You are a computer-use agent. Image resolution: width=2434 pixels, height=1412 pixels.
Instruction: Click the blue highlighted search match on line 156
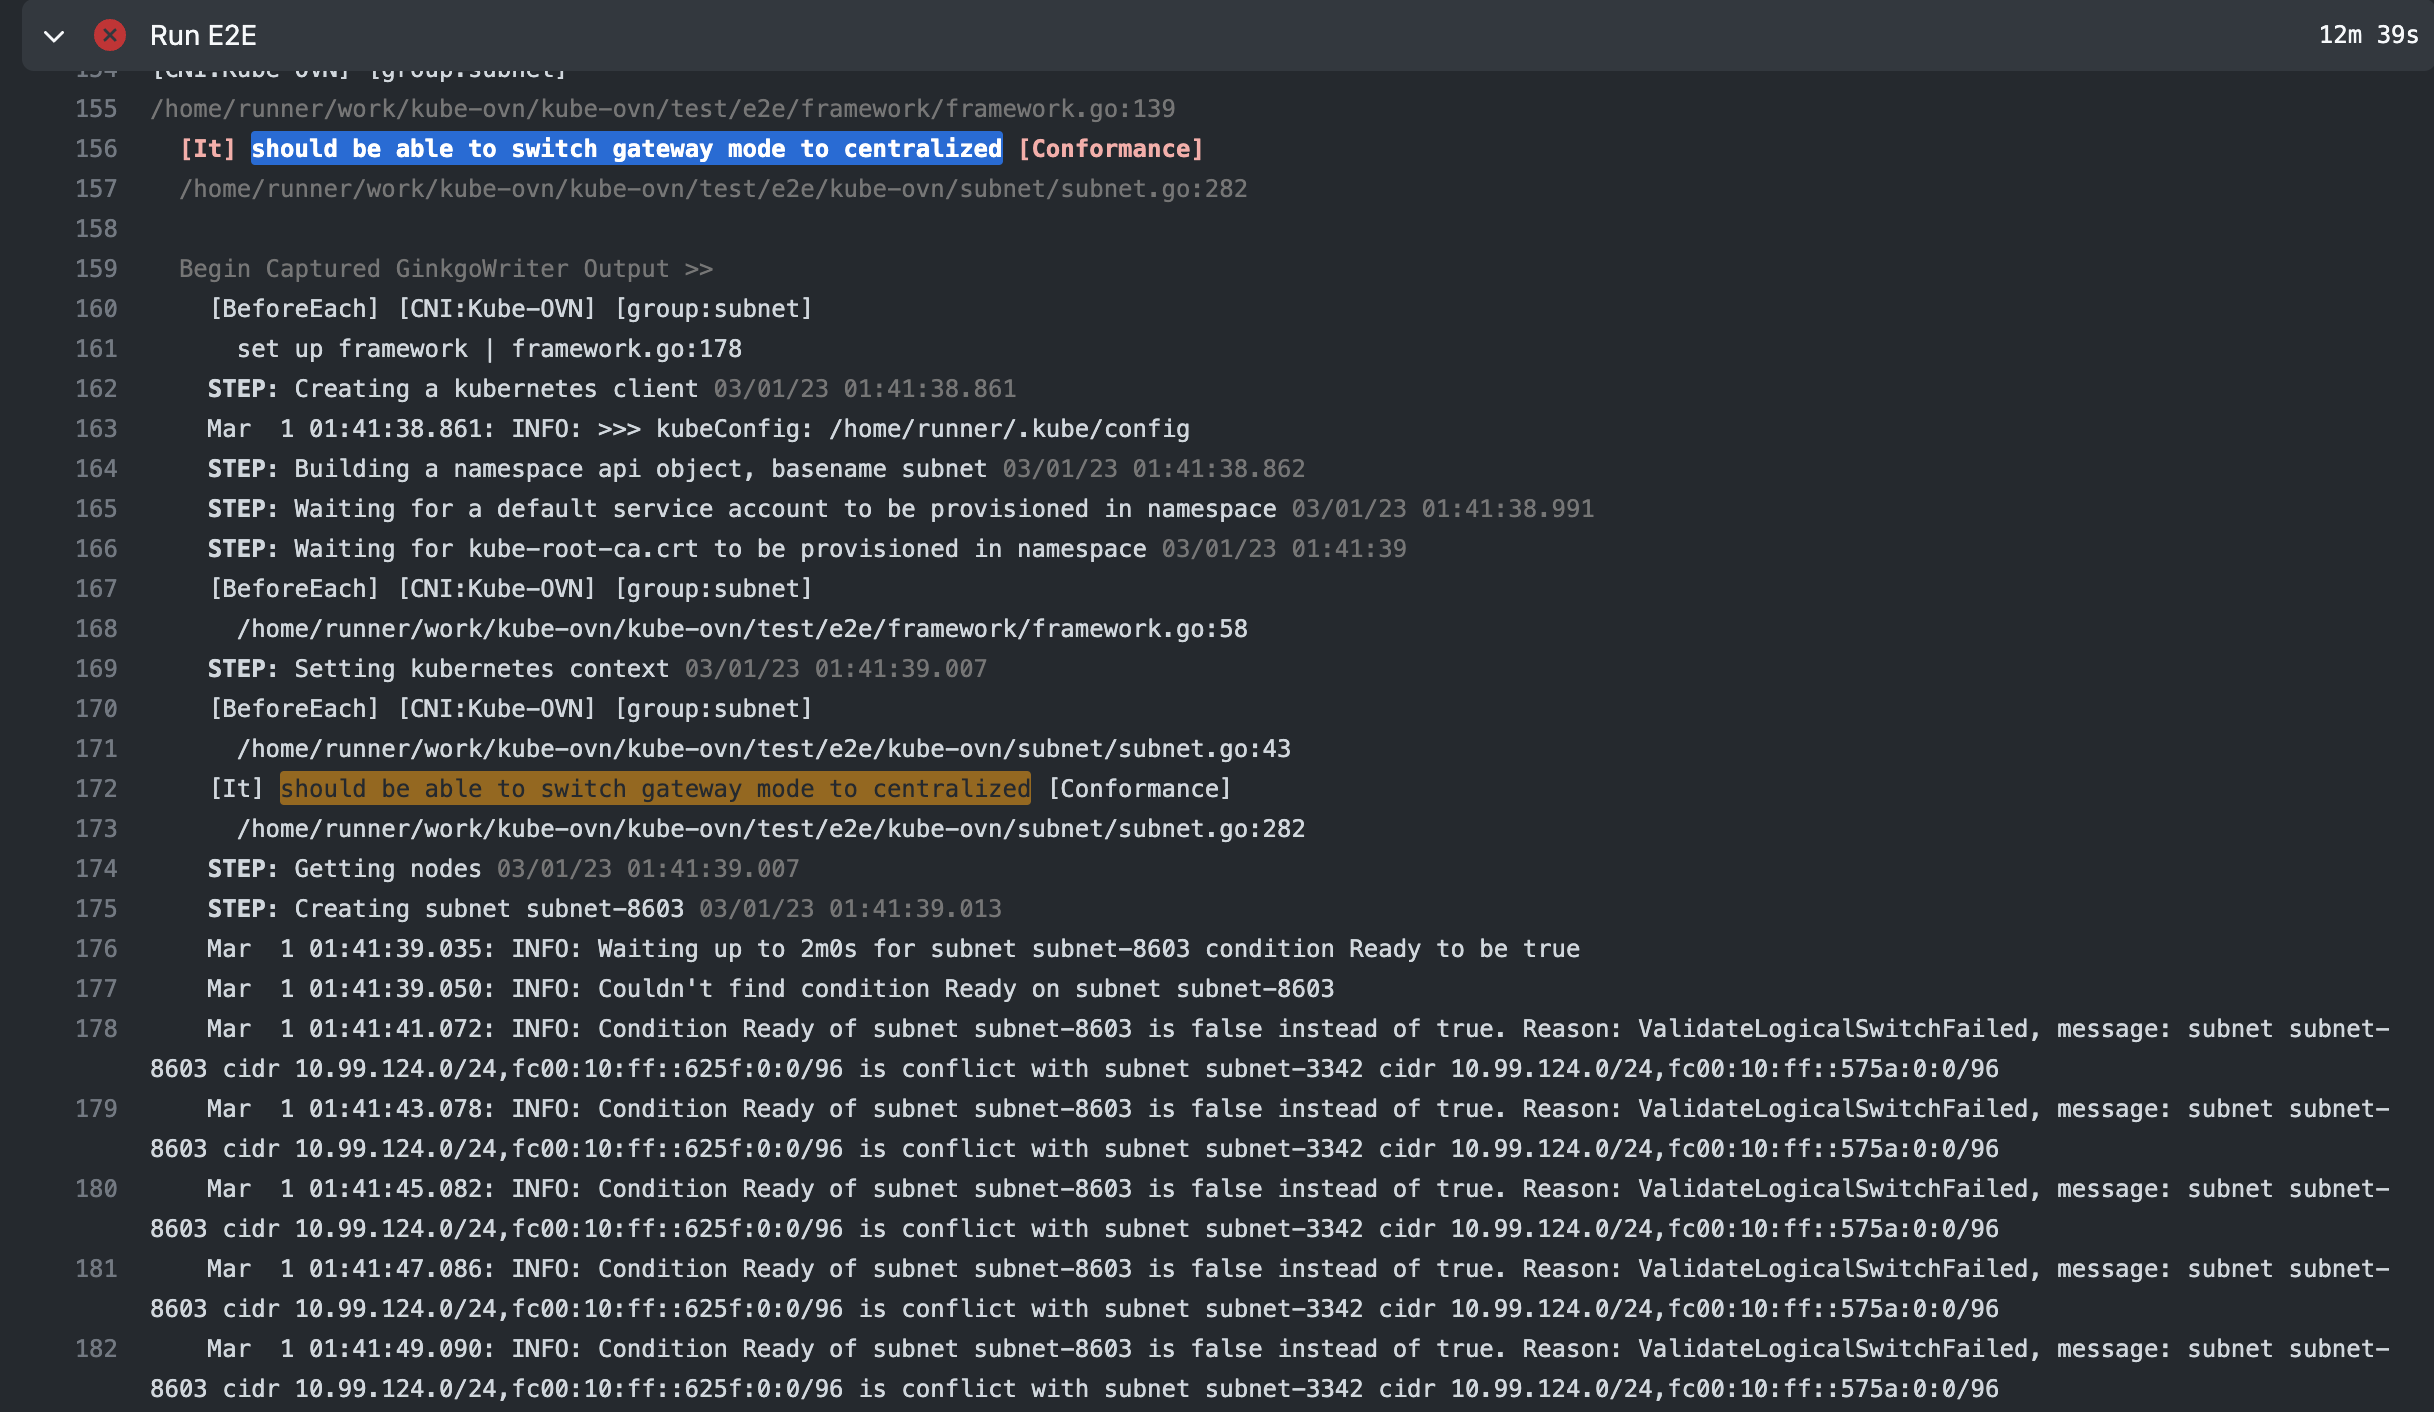[x=626, y=148]
